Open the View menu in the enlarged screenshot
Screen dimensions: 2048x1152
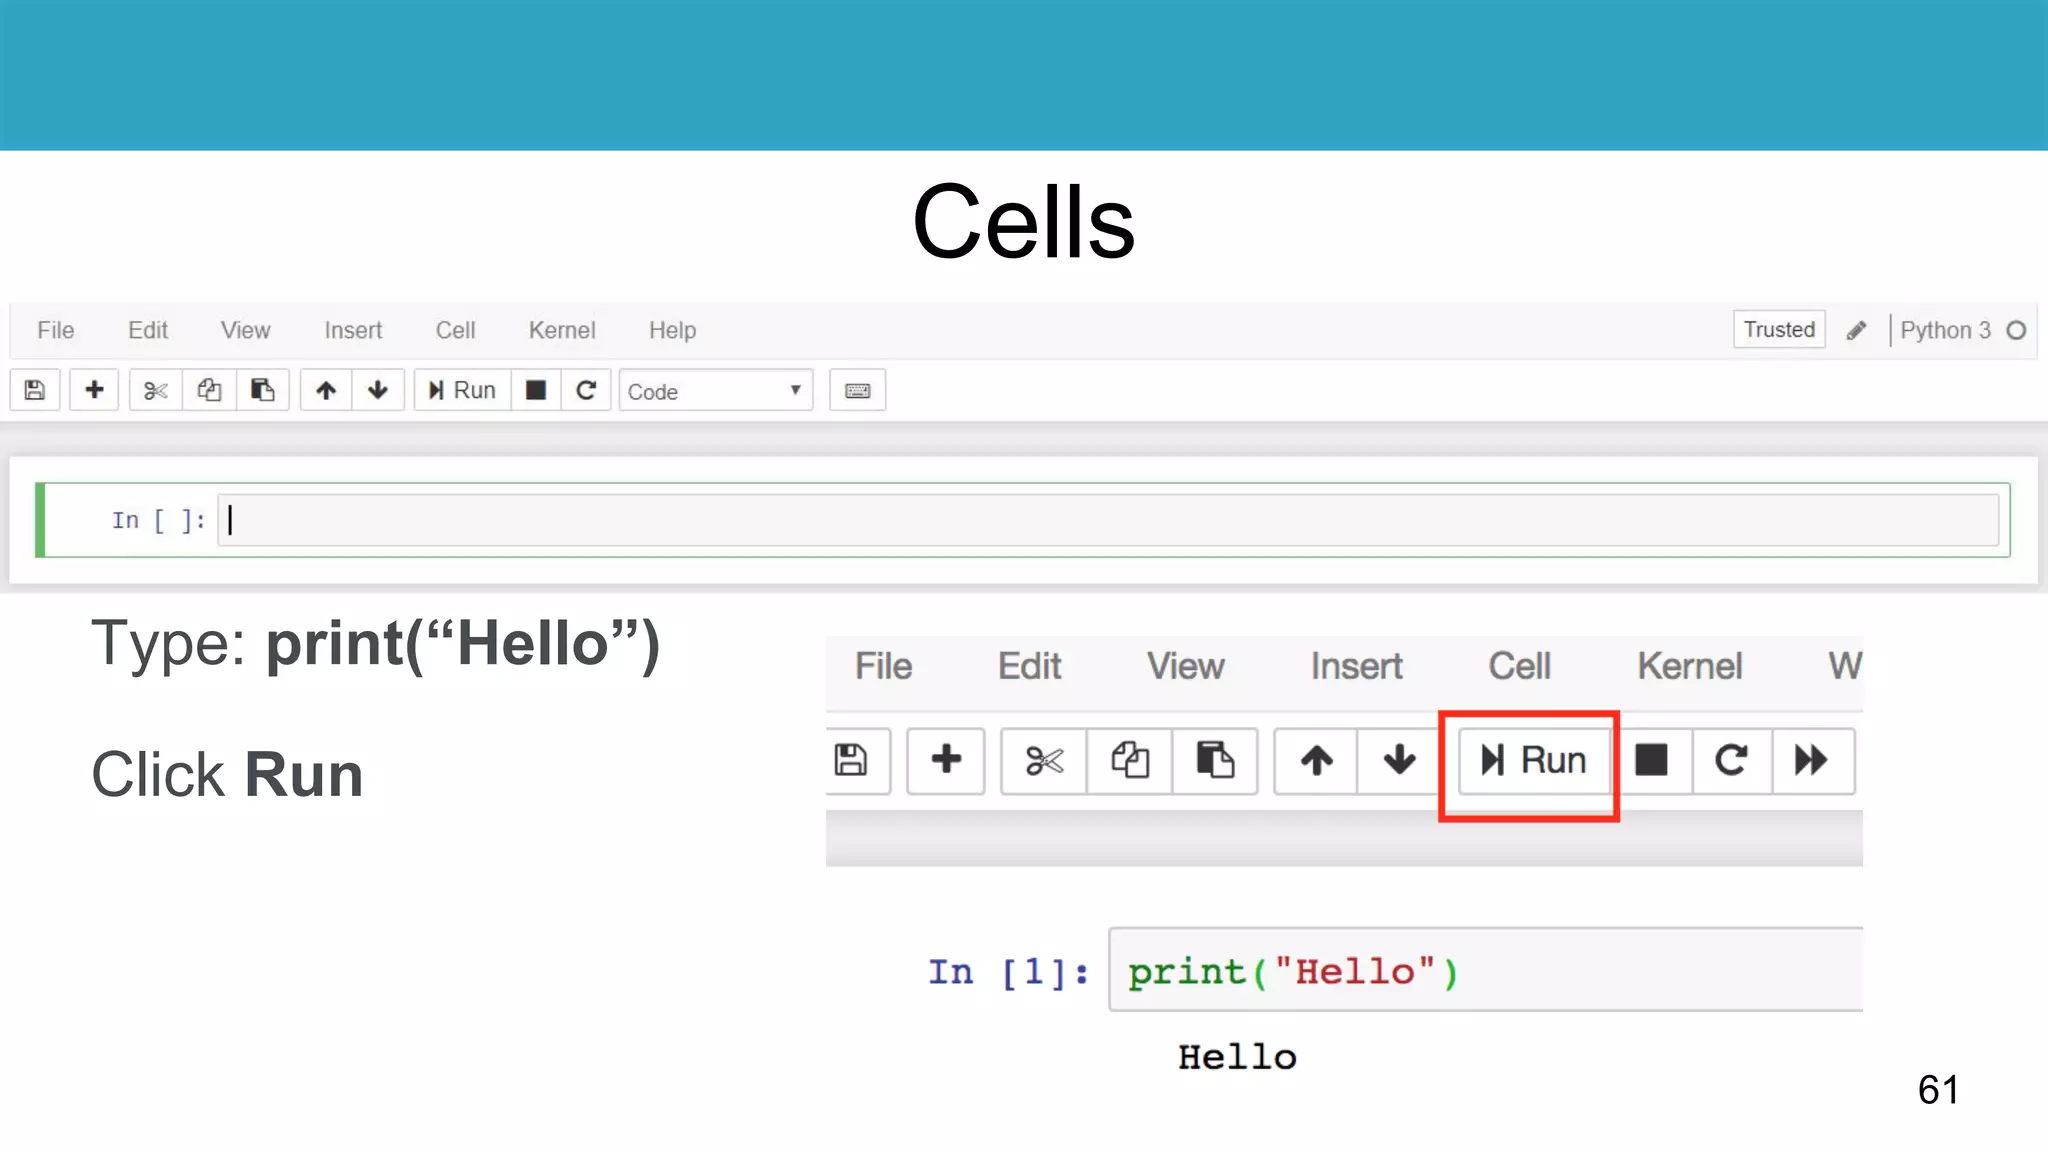point(1185,666)
